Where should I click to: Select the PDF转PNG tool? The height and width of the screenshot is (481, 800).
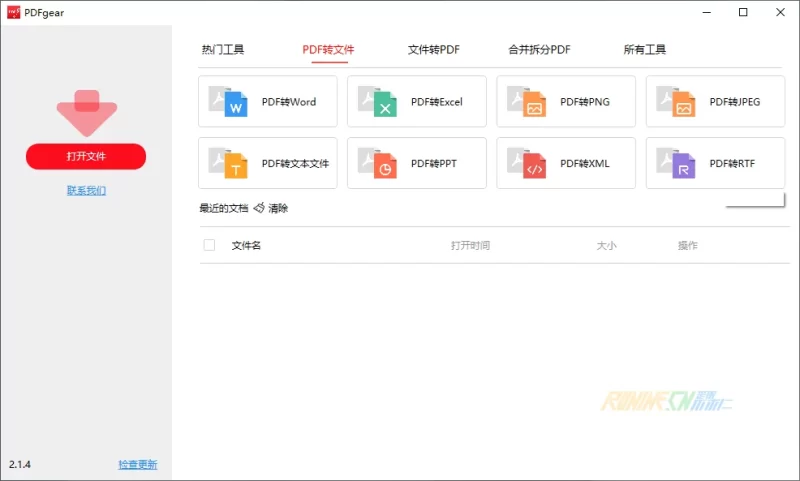[565, 102]
